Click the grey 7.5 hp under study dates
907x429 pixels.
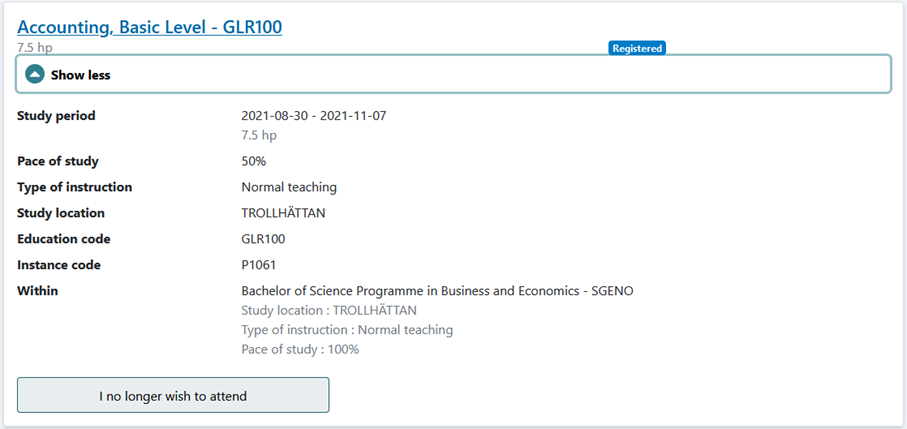click(x=259, y=136)
